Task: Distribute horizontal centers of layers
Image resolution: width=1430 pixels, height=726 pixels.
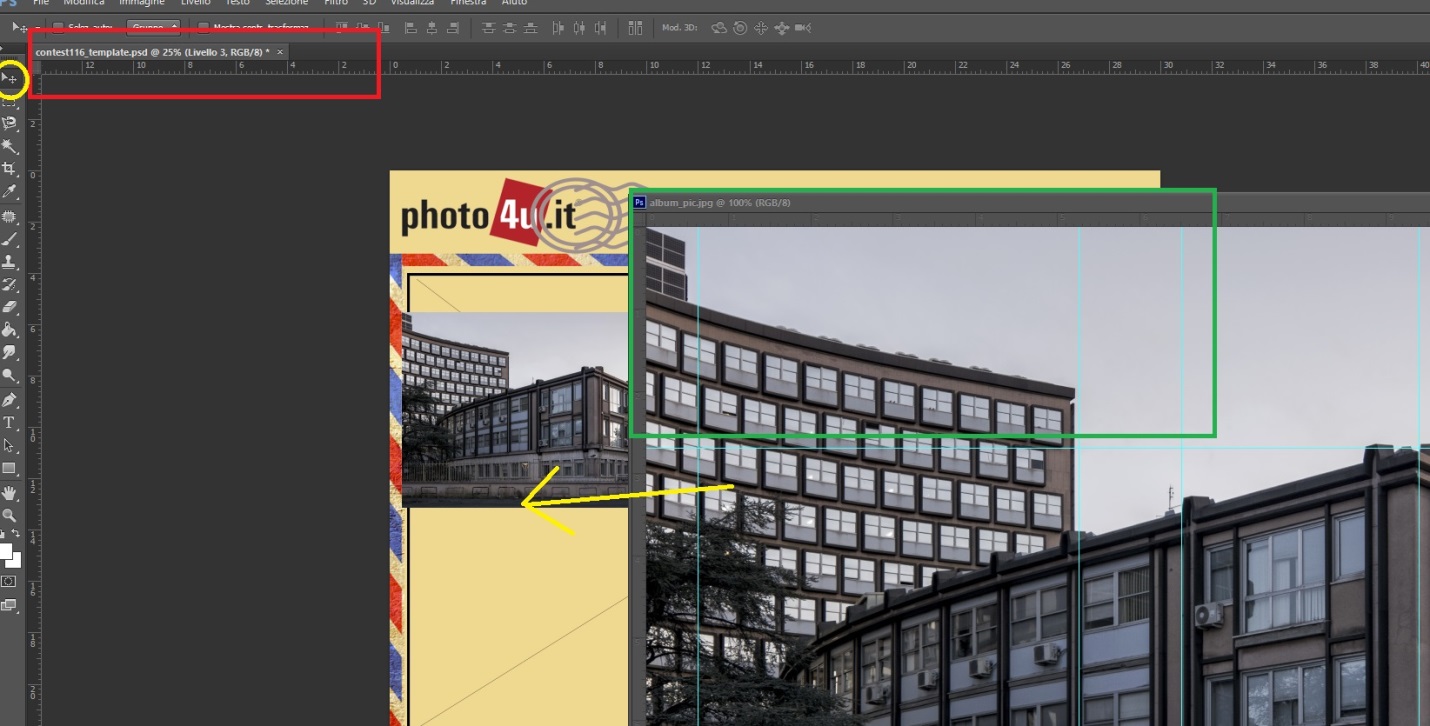Action: [580, 27]
